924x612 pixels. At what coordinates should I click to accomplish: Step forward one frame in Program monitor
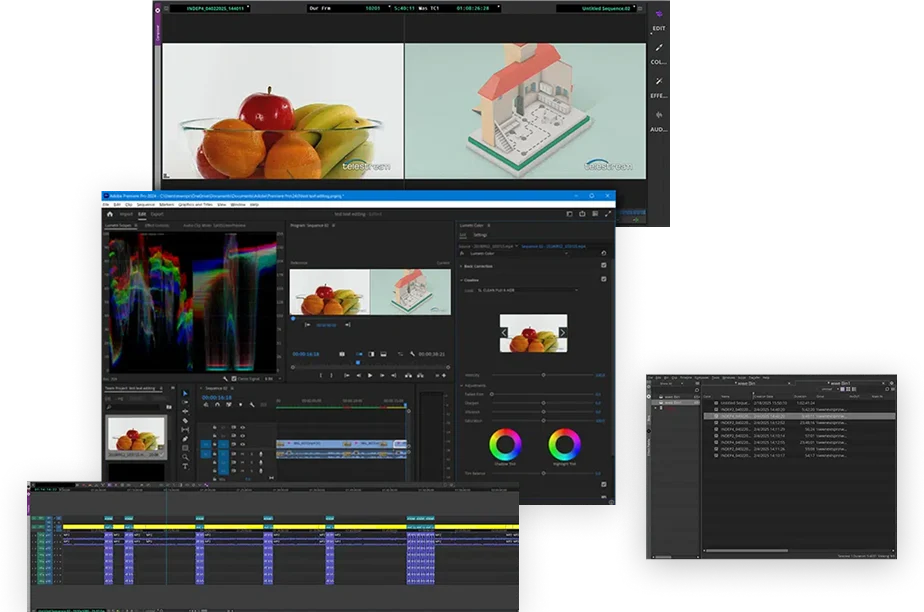coord(382,375)
